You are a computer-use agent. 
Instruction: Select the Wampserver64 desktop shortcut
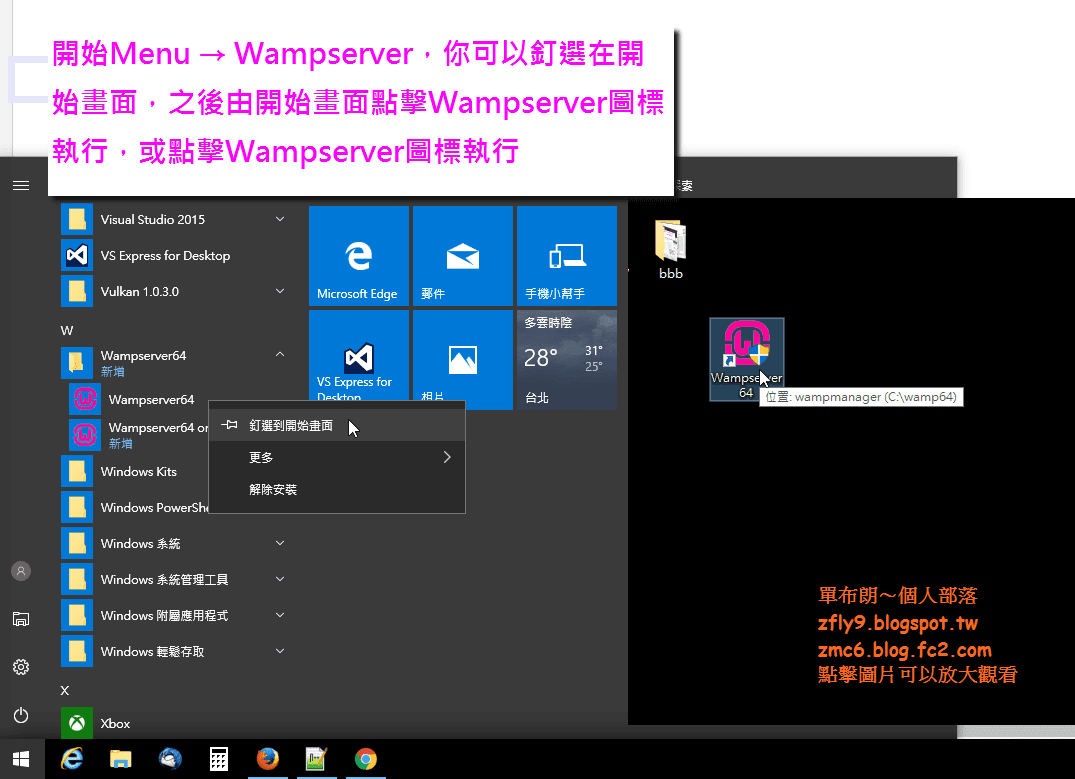point(747,359)
